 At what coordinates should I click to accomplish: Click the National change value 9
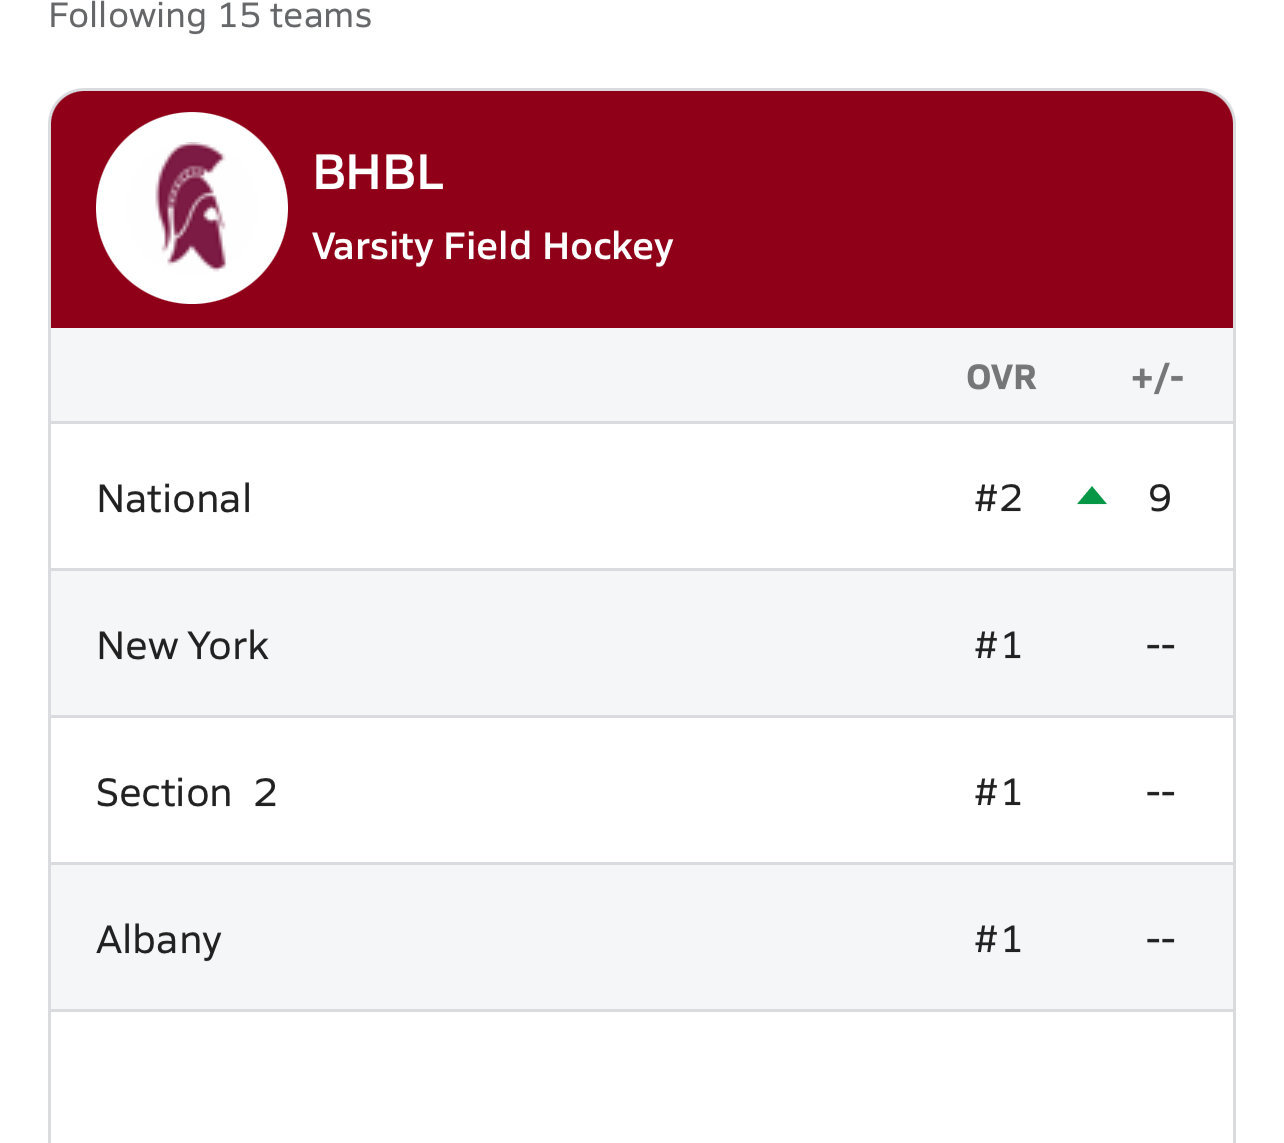(x=1160, y=498)
